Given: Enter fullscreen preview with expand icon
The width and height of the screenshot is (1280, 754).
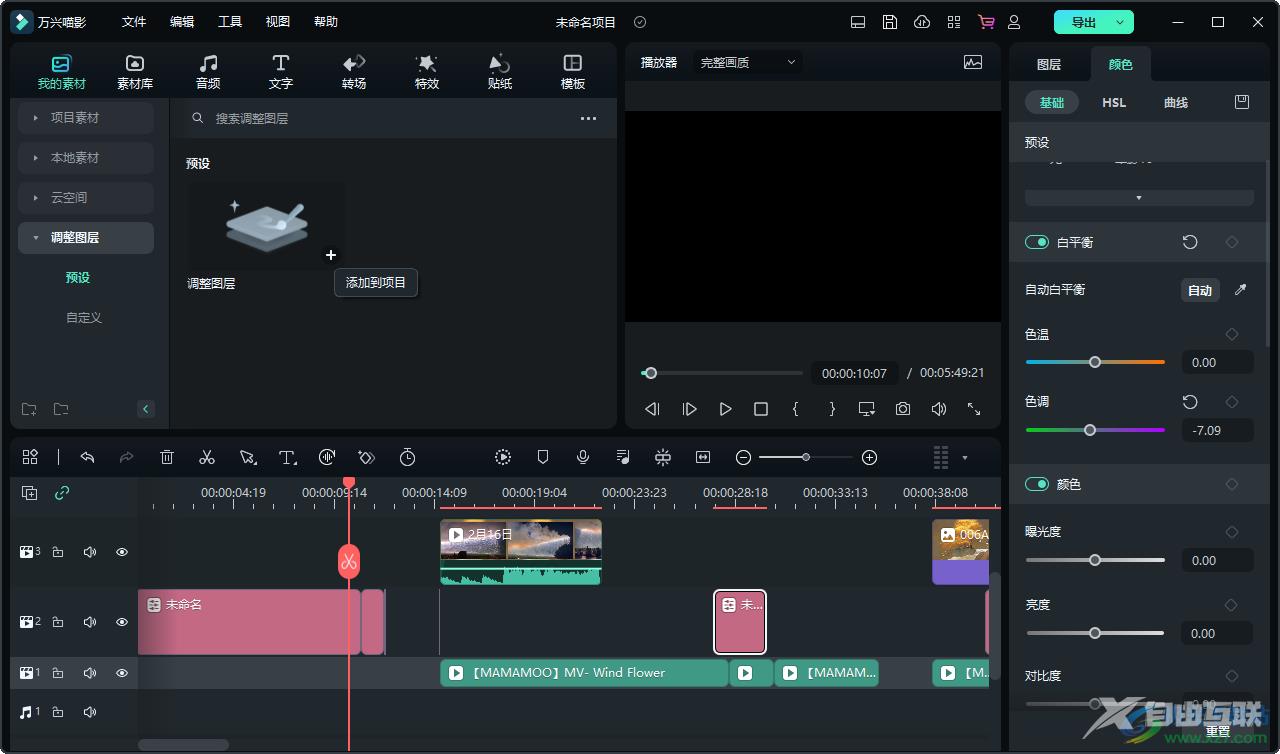Looking at the screenshot, I should coord(974,409).
